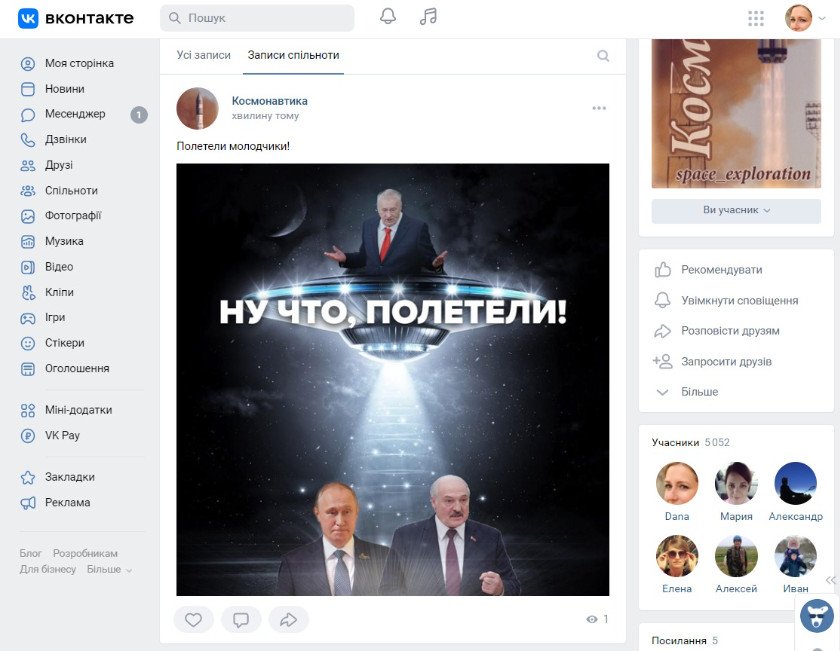Open the post options three-dots menu
This screenshot has width=840, height=651.
coord(599,108)
